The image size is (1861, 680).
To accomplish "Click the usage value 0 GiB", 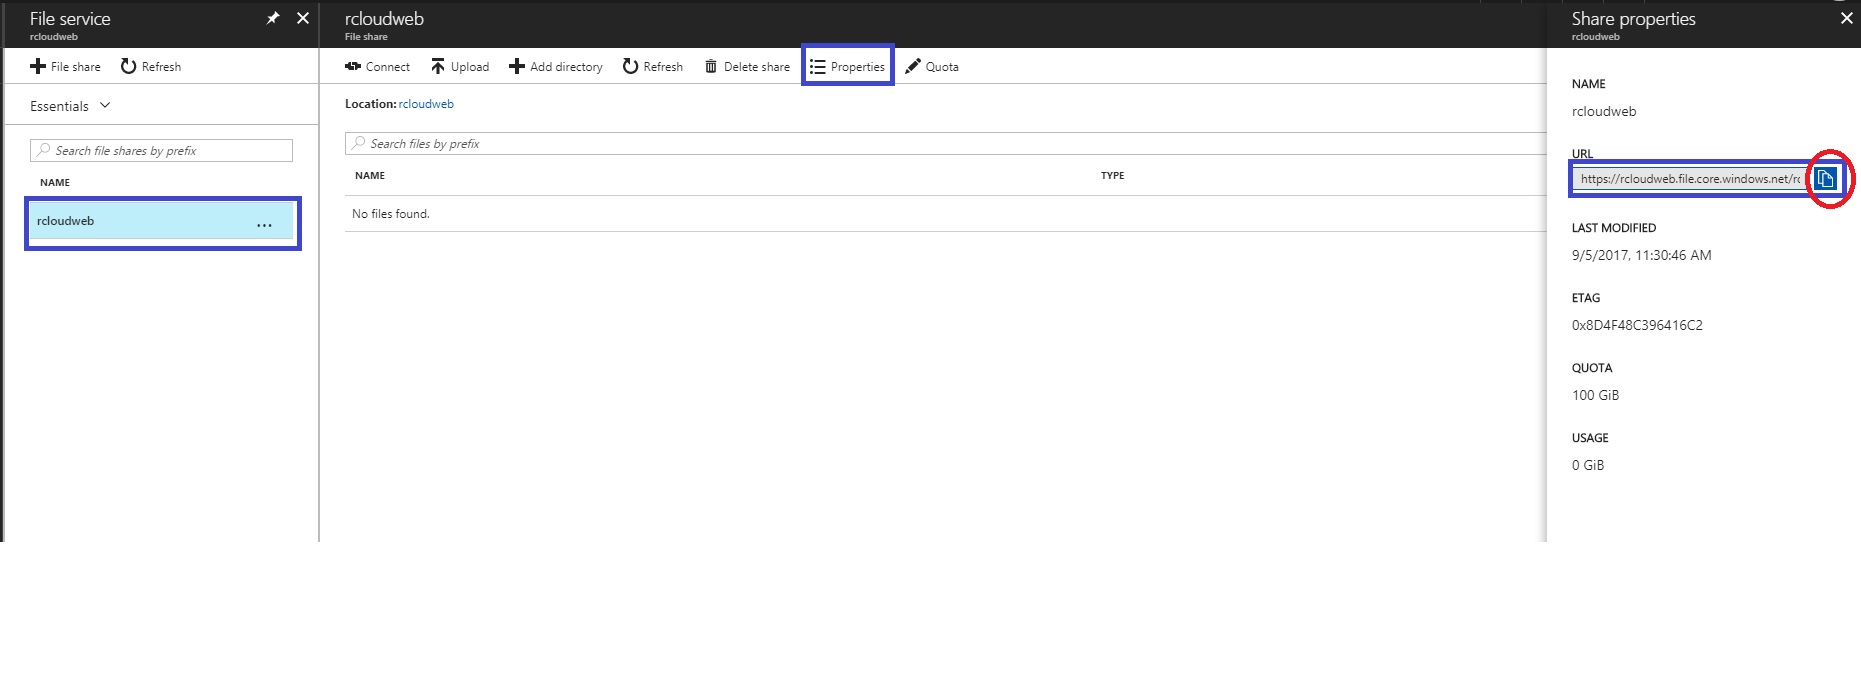I will pyautogui.click(x=1588, y=465).
